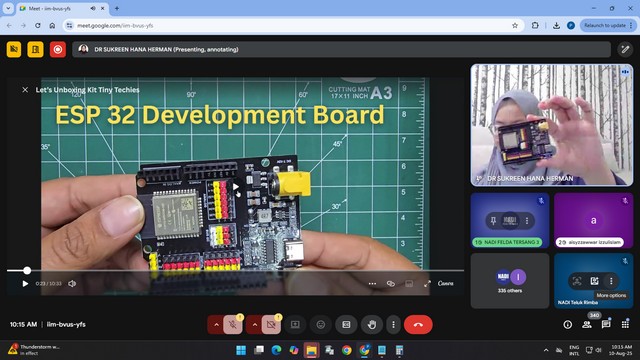
Task: Toggle the turned-off camera button
Action: click(271, 324)
